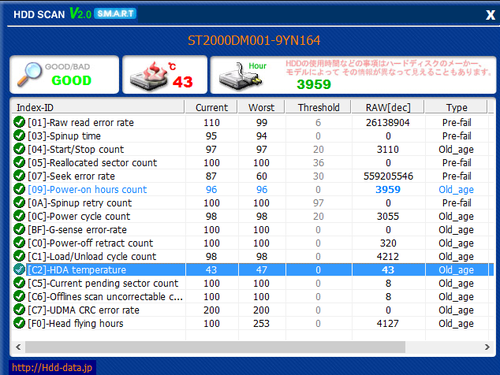
Task: Sort by the Threshold column header
Action: pos(318,107)
